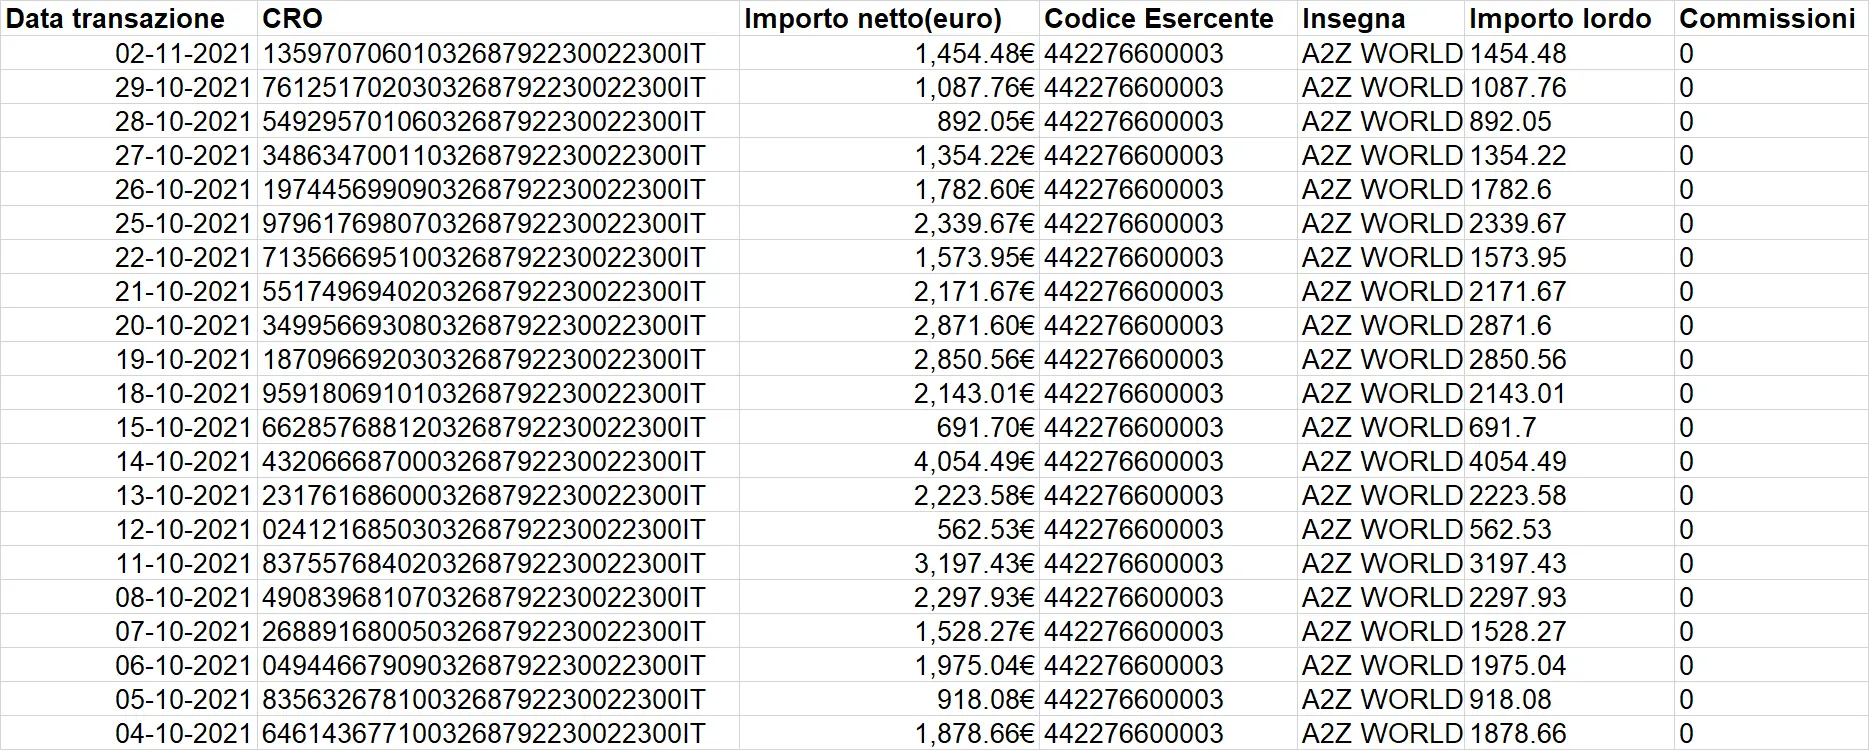Click the "Insegna" column header
The width and height of the screenshot is (1869, 750).
1352,19
